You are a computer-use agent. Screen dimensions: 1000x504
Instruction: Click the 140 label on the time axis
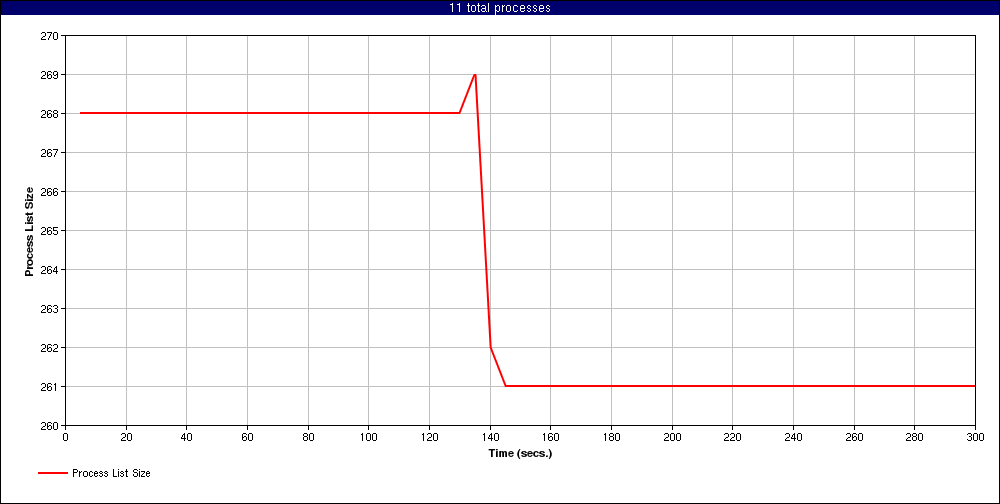point(490,437)
